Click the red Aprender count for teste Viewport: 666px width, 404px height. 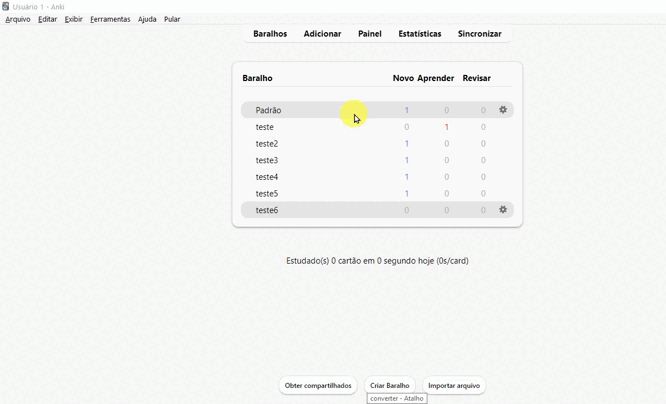[446, 127]
